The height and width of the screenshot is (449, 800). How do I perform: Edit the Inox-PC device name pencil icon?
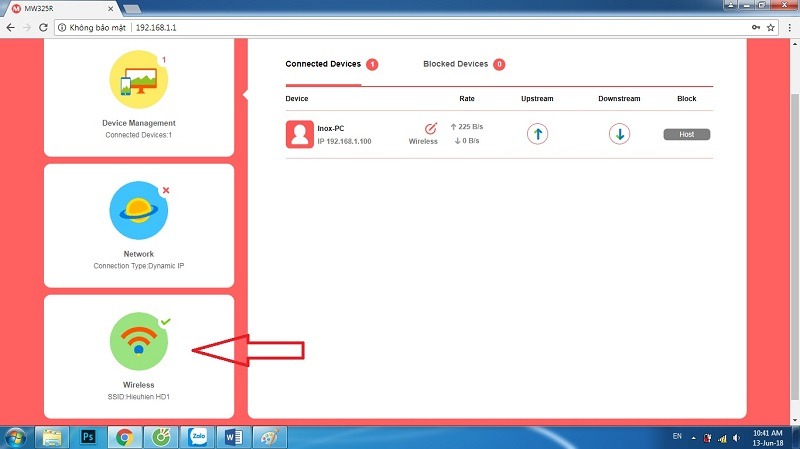point(431,128)
